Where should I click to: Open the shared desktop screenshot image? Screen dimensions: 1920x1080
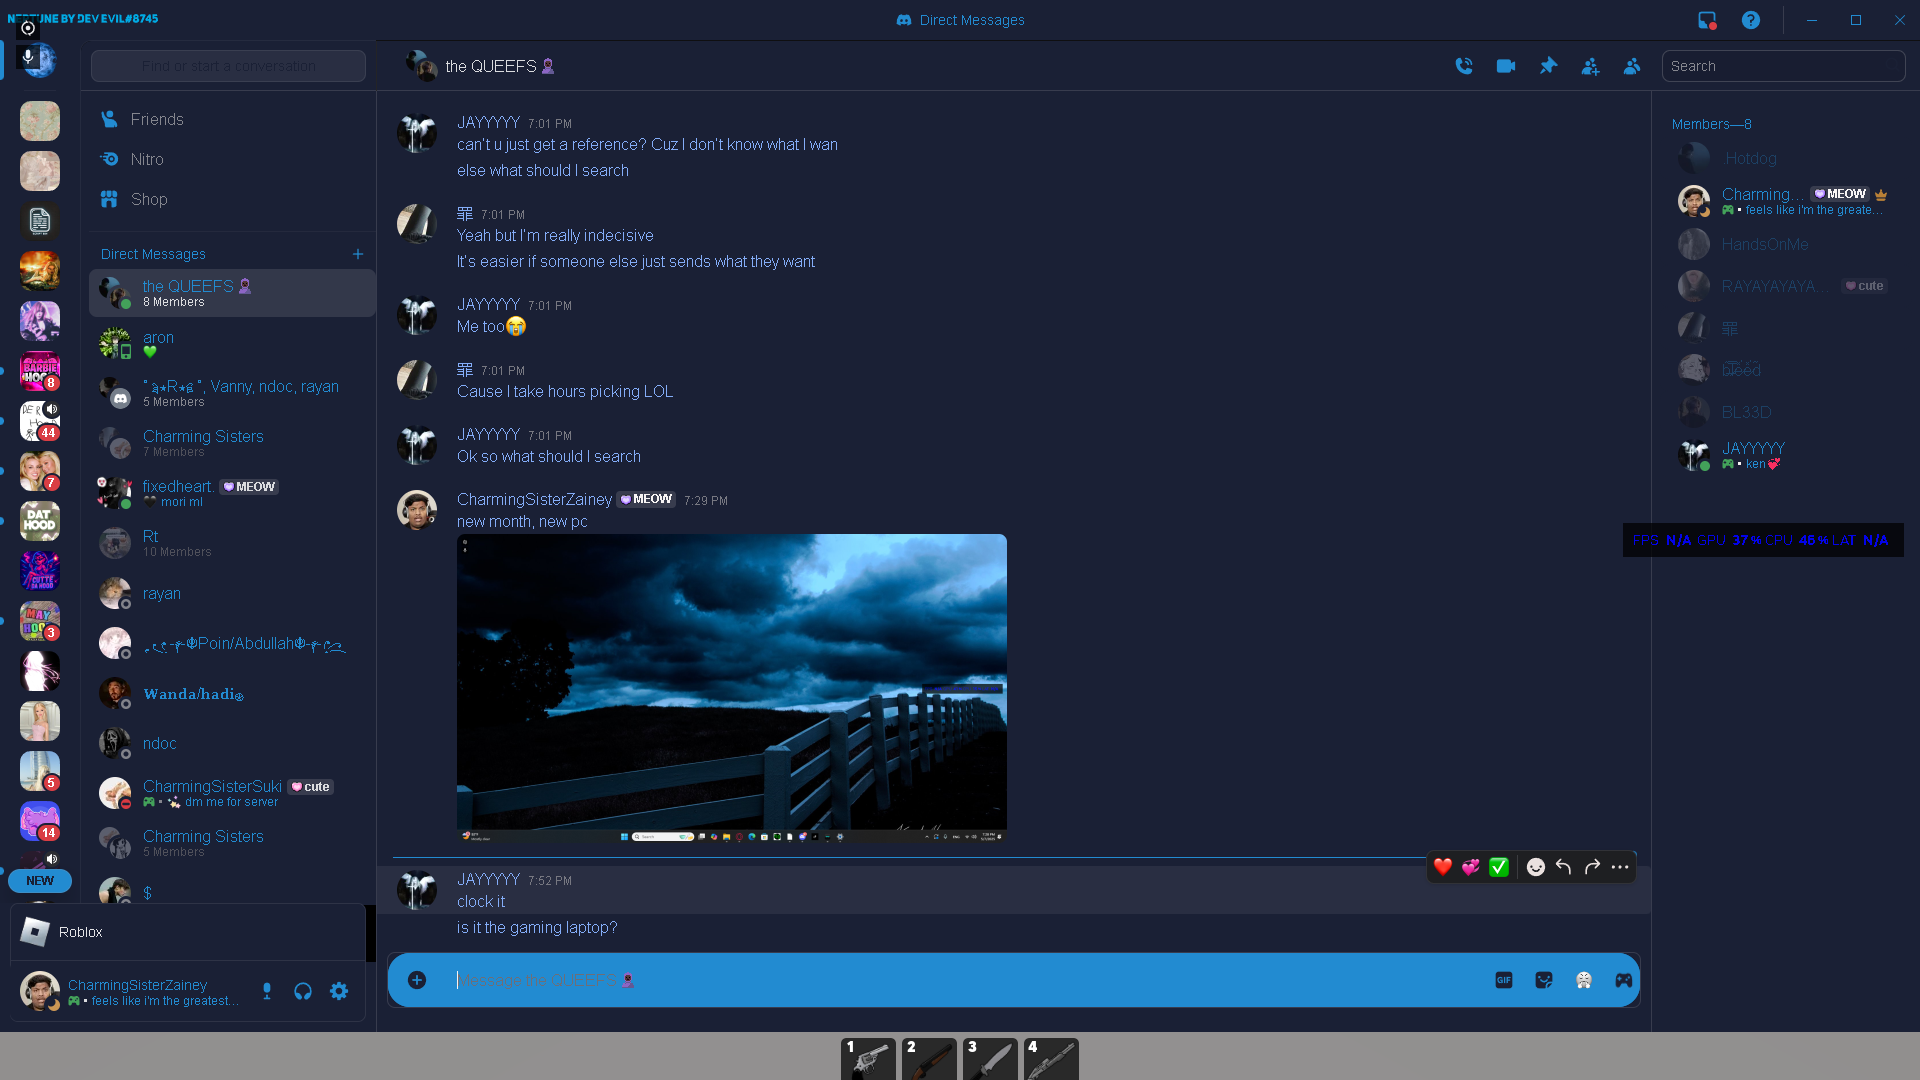click(x=731, y=687)
